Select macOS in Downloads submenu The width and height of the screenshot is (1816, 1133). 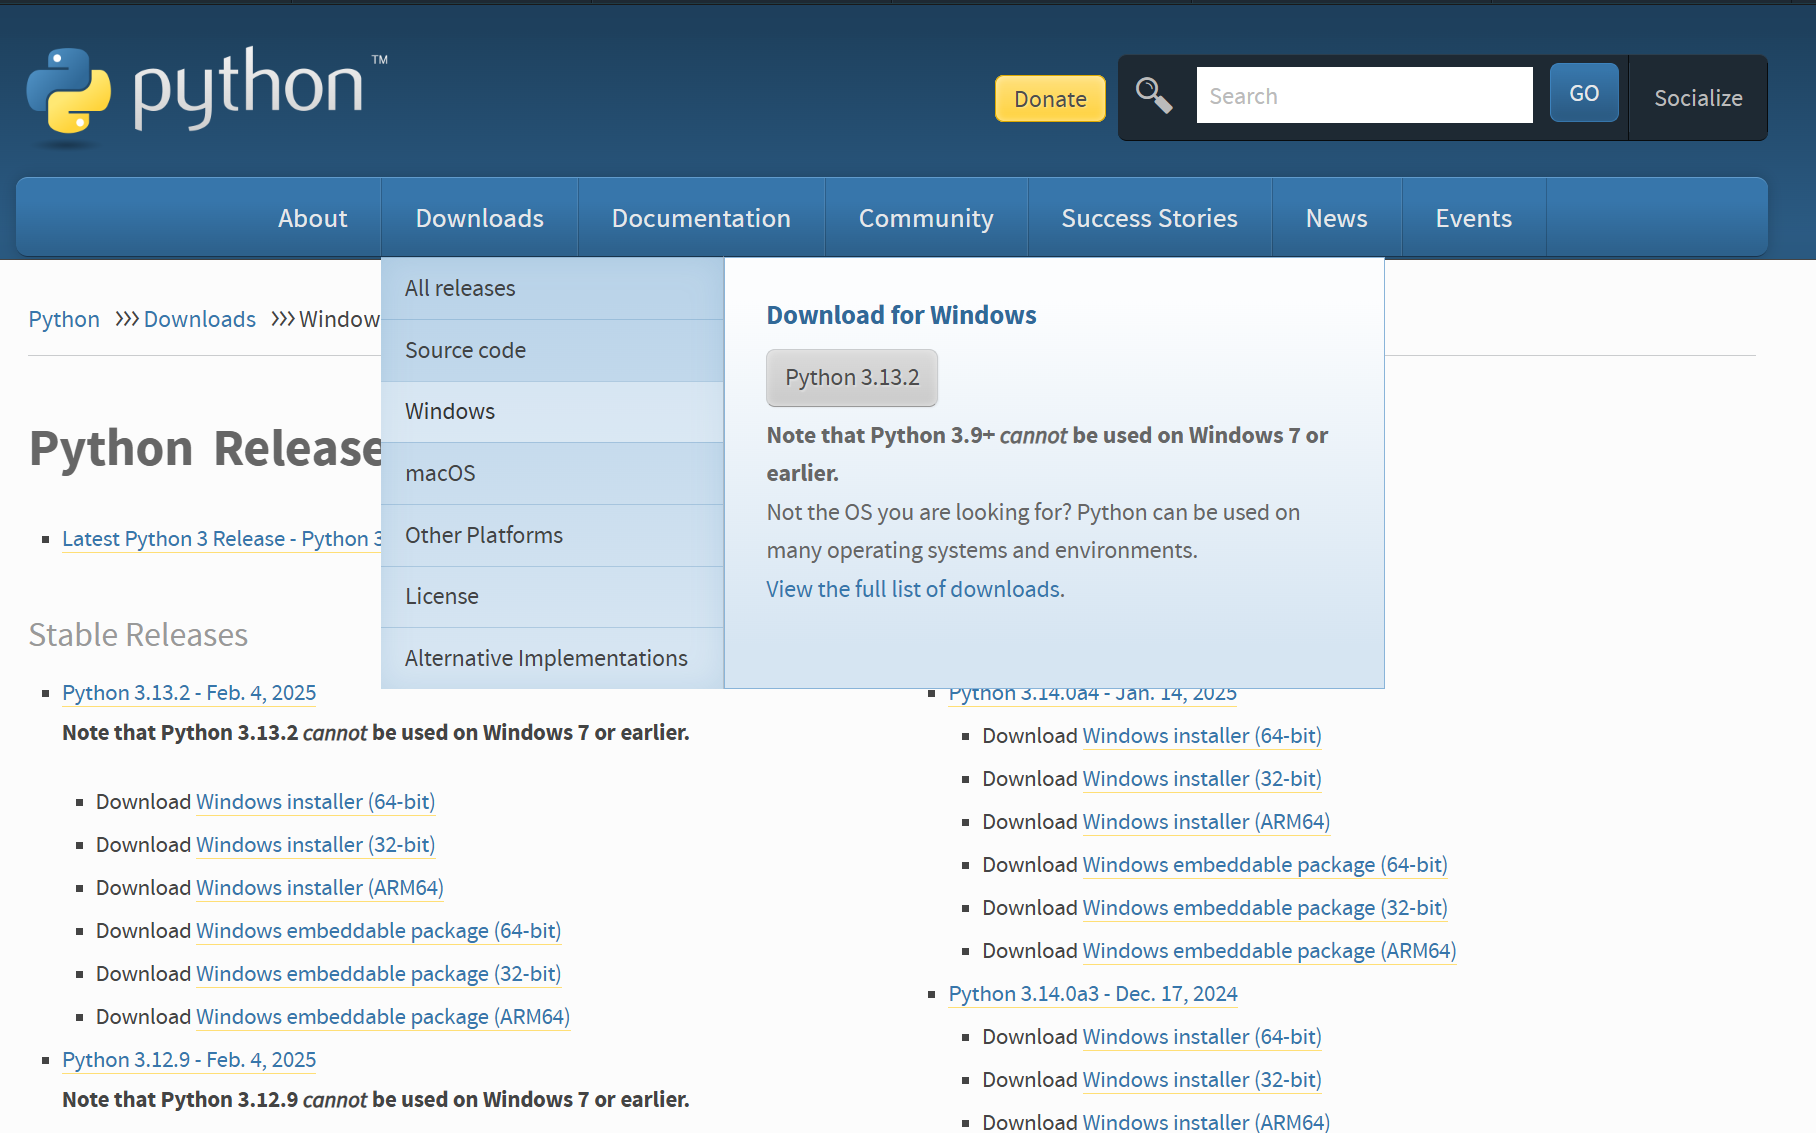pyautogui.click(x=552, y=473)
